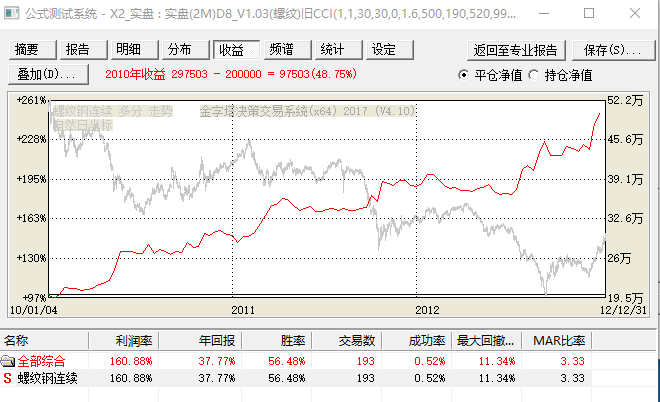Viewport: 660px width, 402px height.
Task: Sort by the 胜率 column header
Action: click(x=277, y=341)
